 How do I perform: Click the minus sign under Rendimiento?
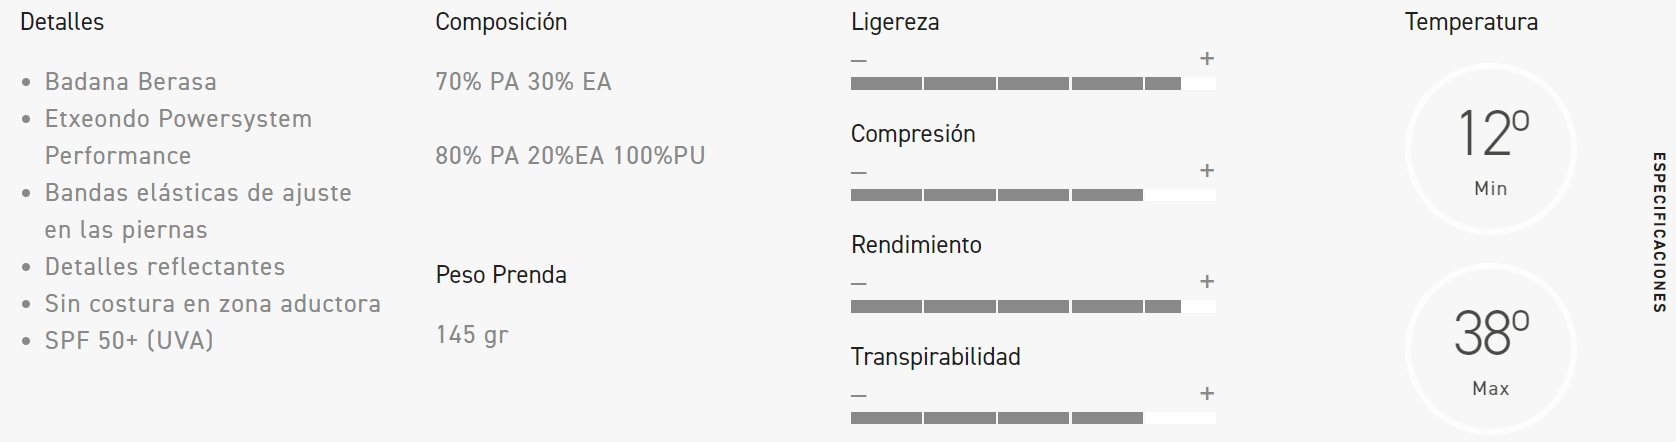pos(858,283)
